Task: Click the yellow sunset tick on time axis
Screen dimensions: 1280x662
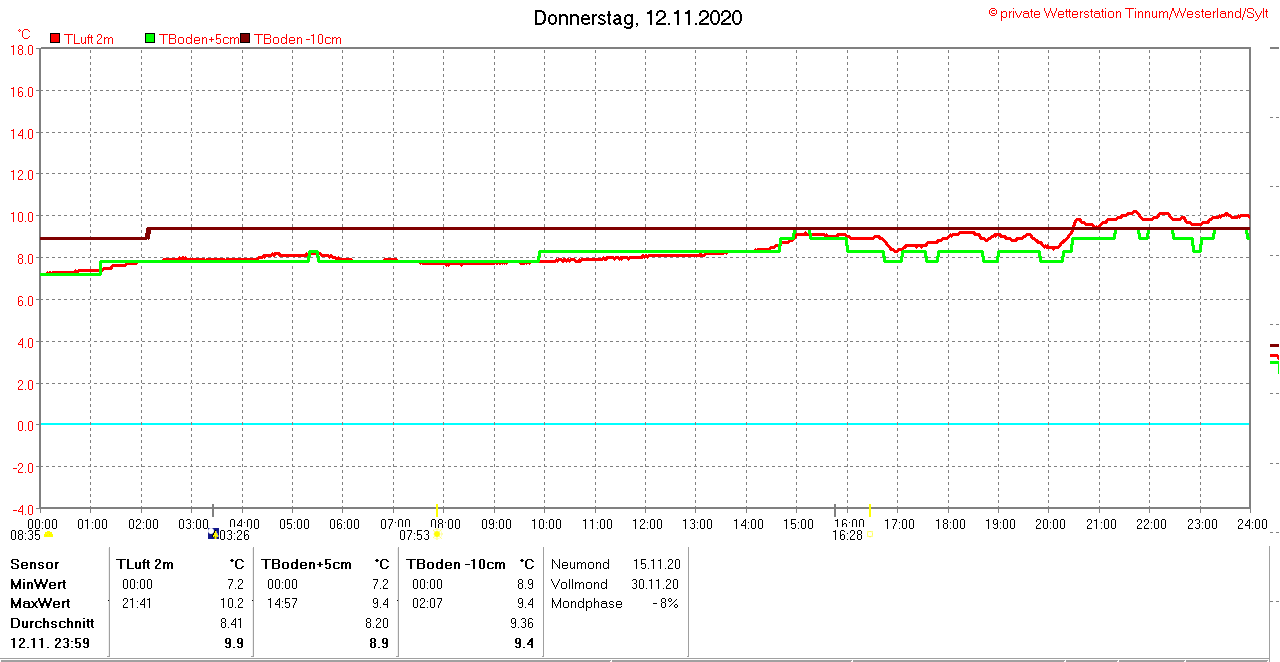Action: point(870,510)
